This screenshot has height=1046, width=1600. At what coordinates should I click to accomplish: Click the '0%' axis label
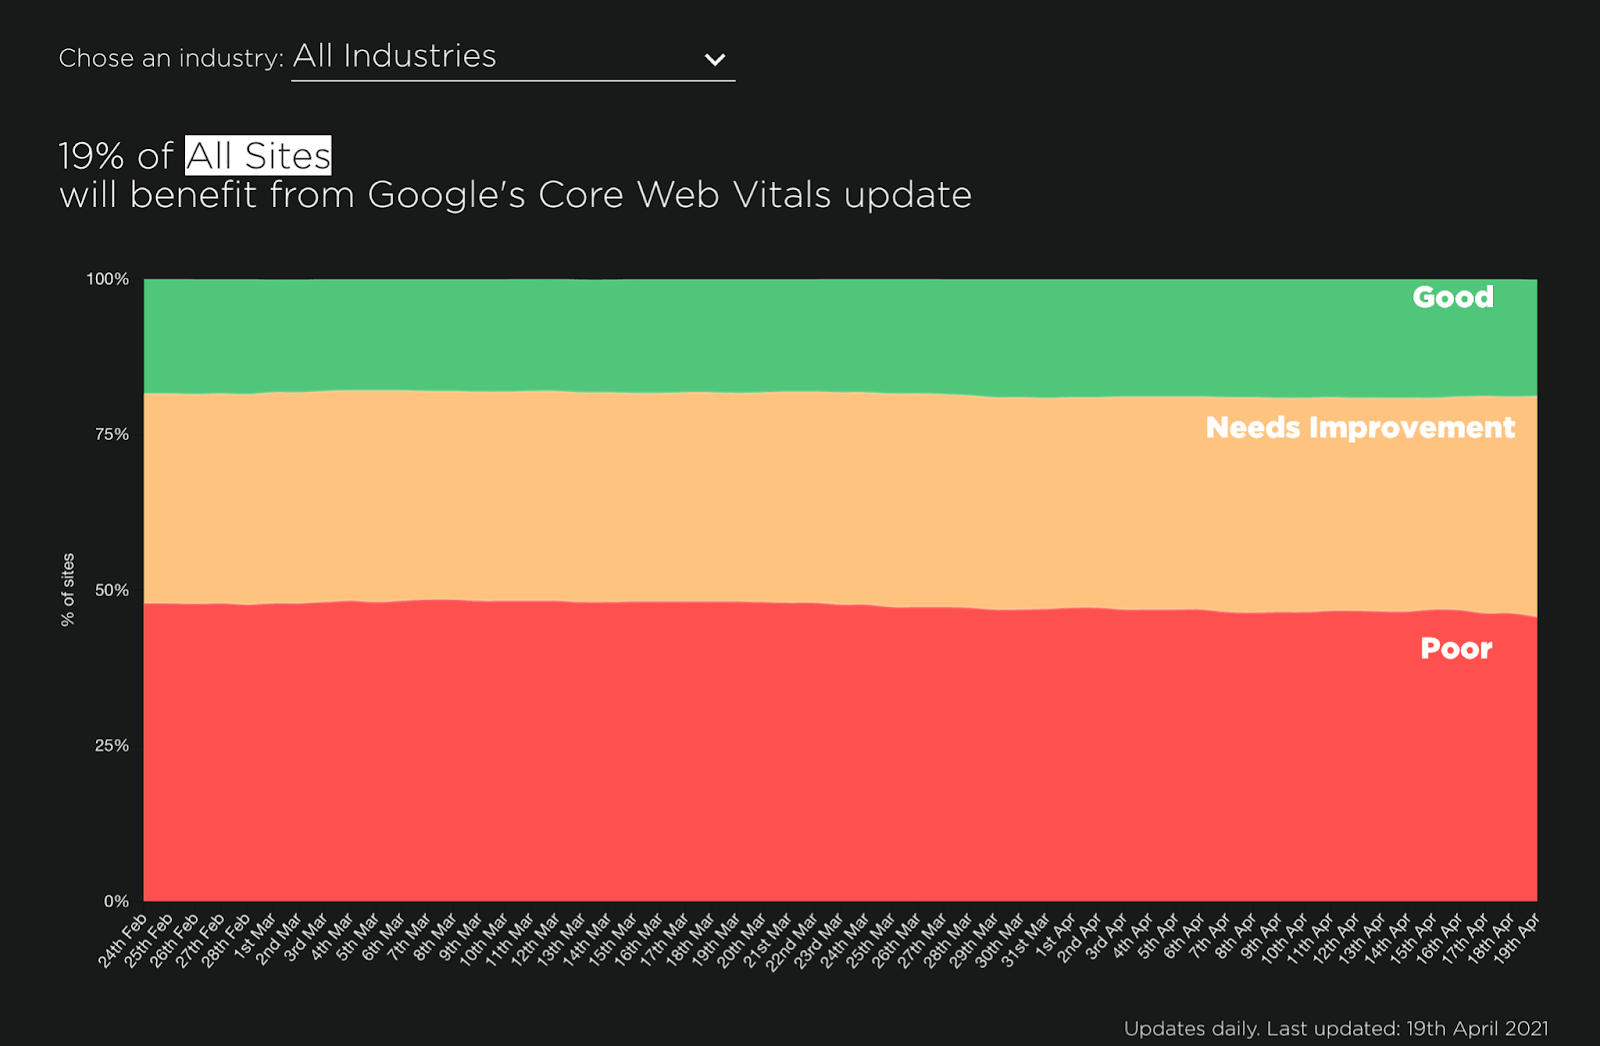pyautogui.click(x=118, y=899)
